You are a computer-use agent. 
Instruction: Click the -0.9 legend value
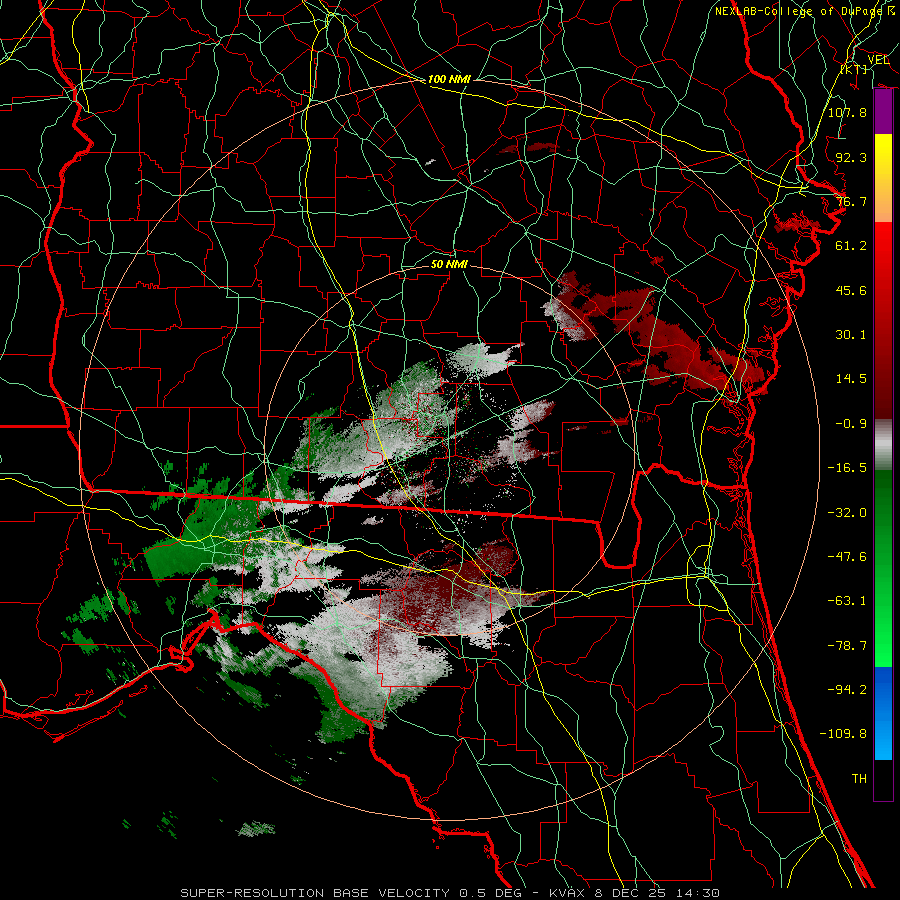851,424
